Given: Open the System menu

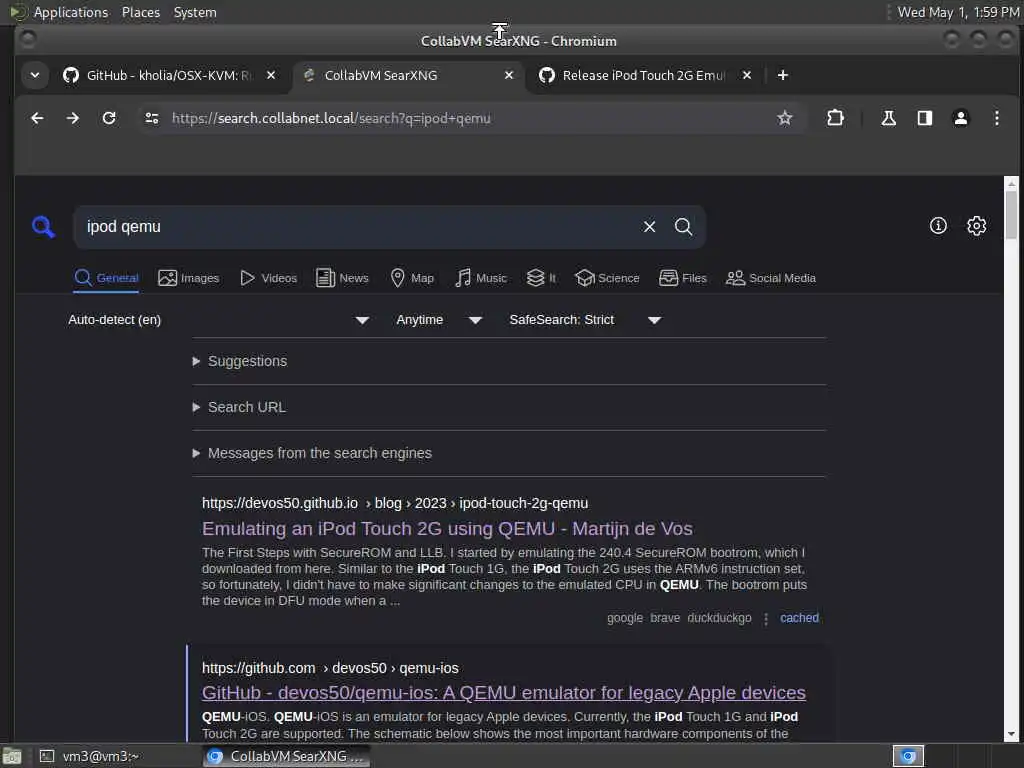Looking at the screenshot, I should pyautogui.click(x=195, y=12).
